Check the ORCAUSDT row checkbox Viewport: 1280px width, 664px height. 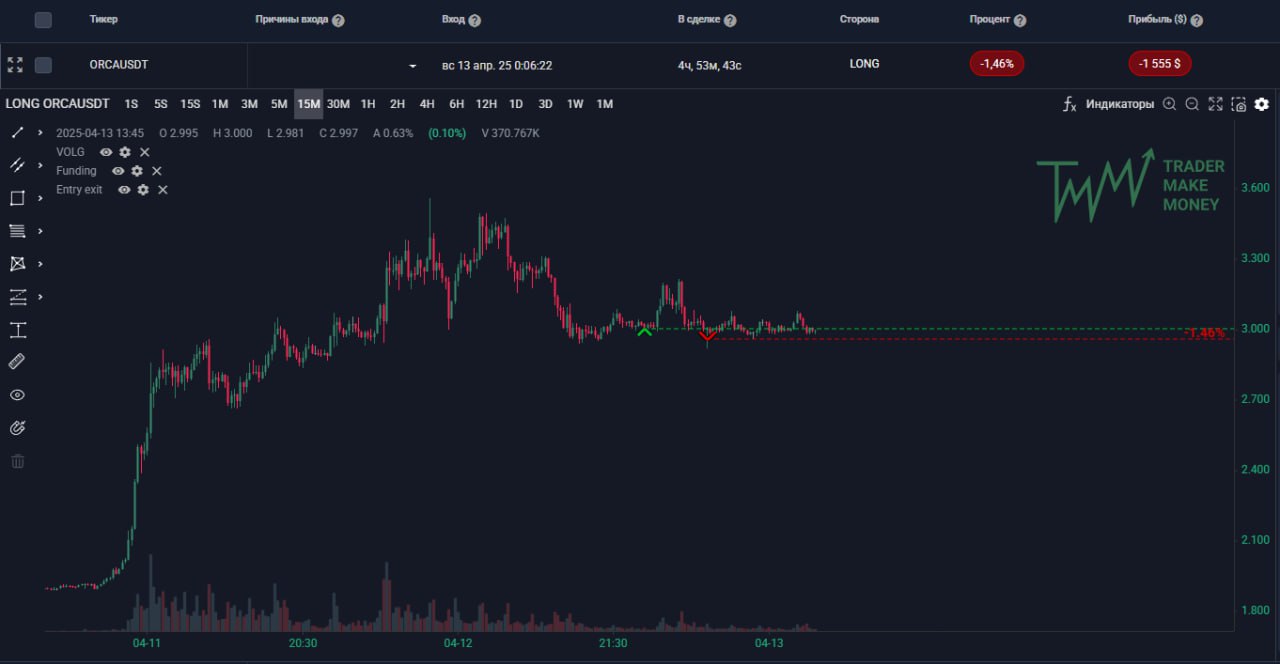pyautogui.click(x=43, y=65)
